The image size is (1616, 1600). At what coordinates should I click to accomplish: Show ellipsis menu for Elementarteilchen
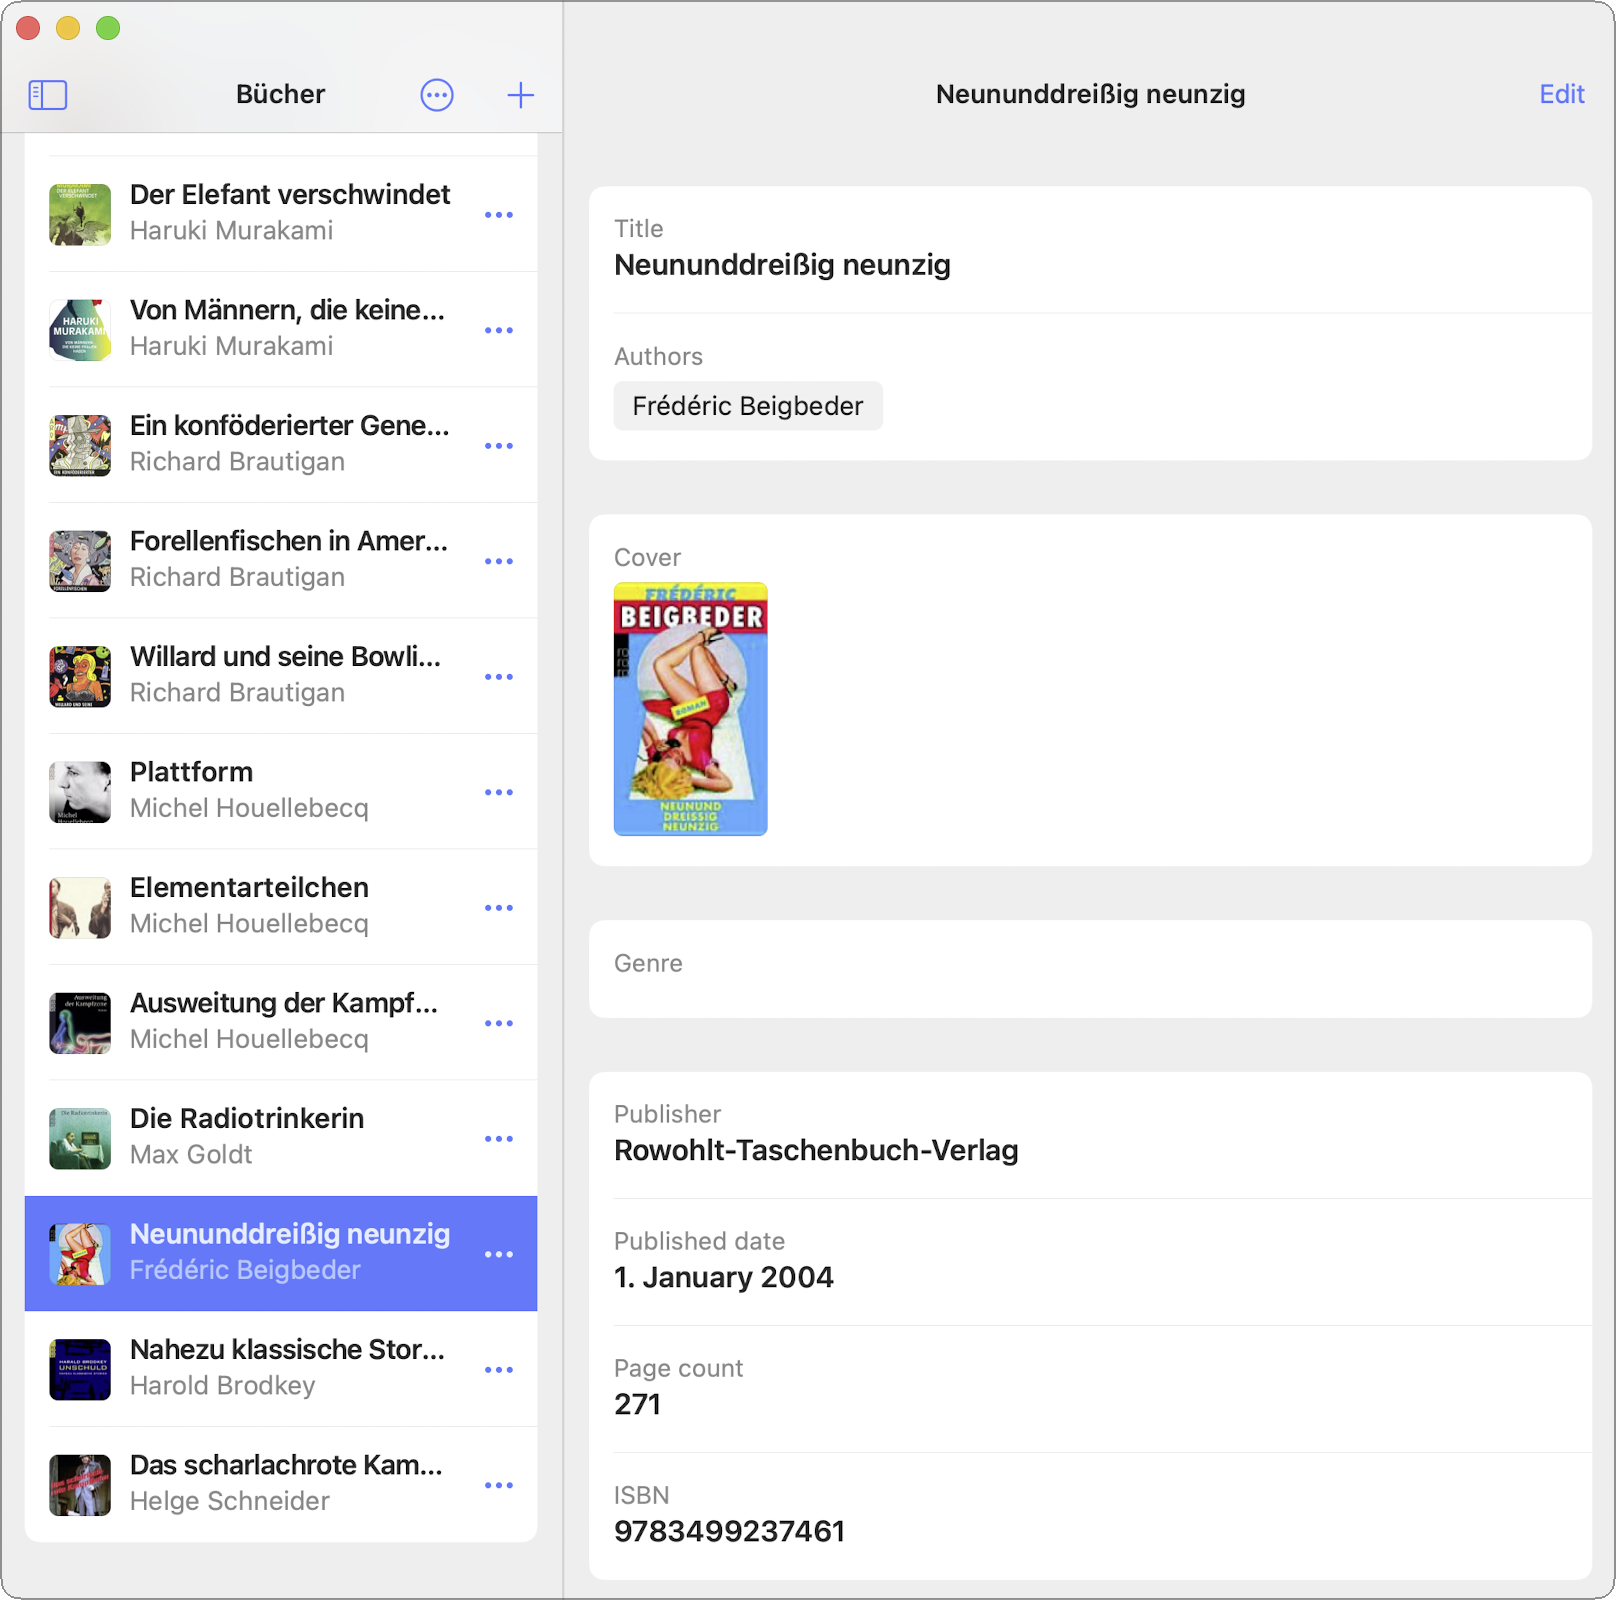click(x=498, y=908)
